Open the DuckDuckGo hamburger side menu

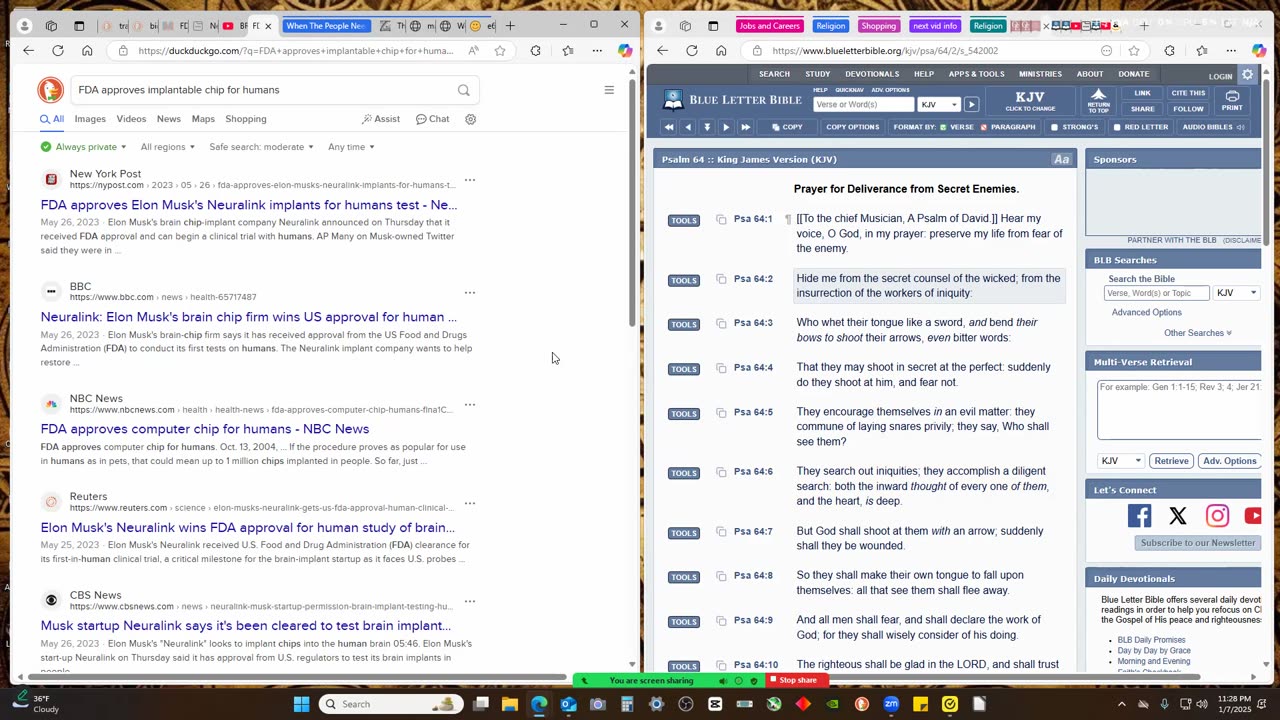pos(609,90)
